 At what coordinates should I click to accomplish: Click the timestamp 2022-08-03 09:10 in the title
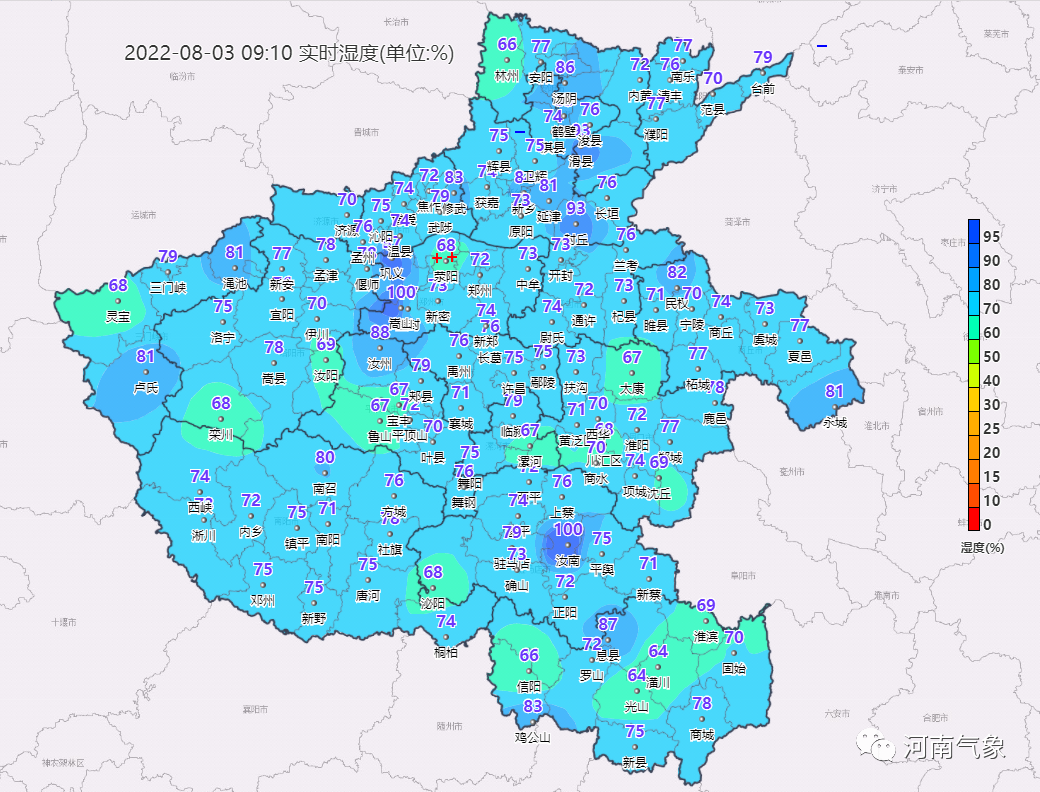[208, 53]
